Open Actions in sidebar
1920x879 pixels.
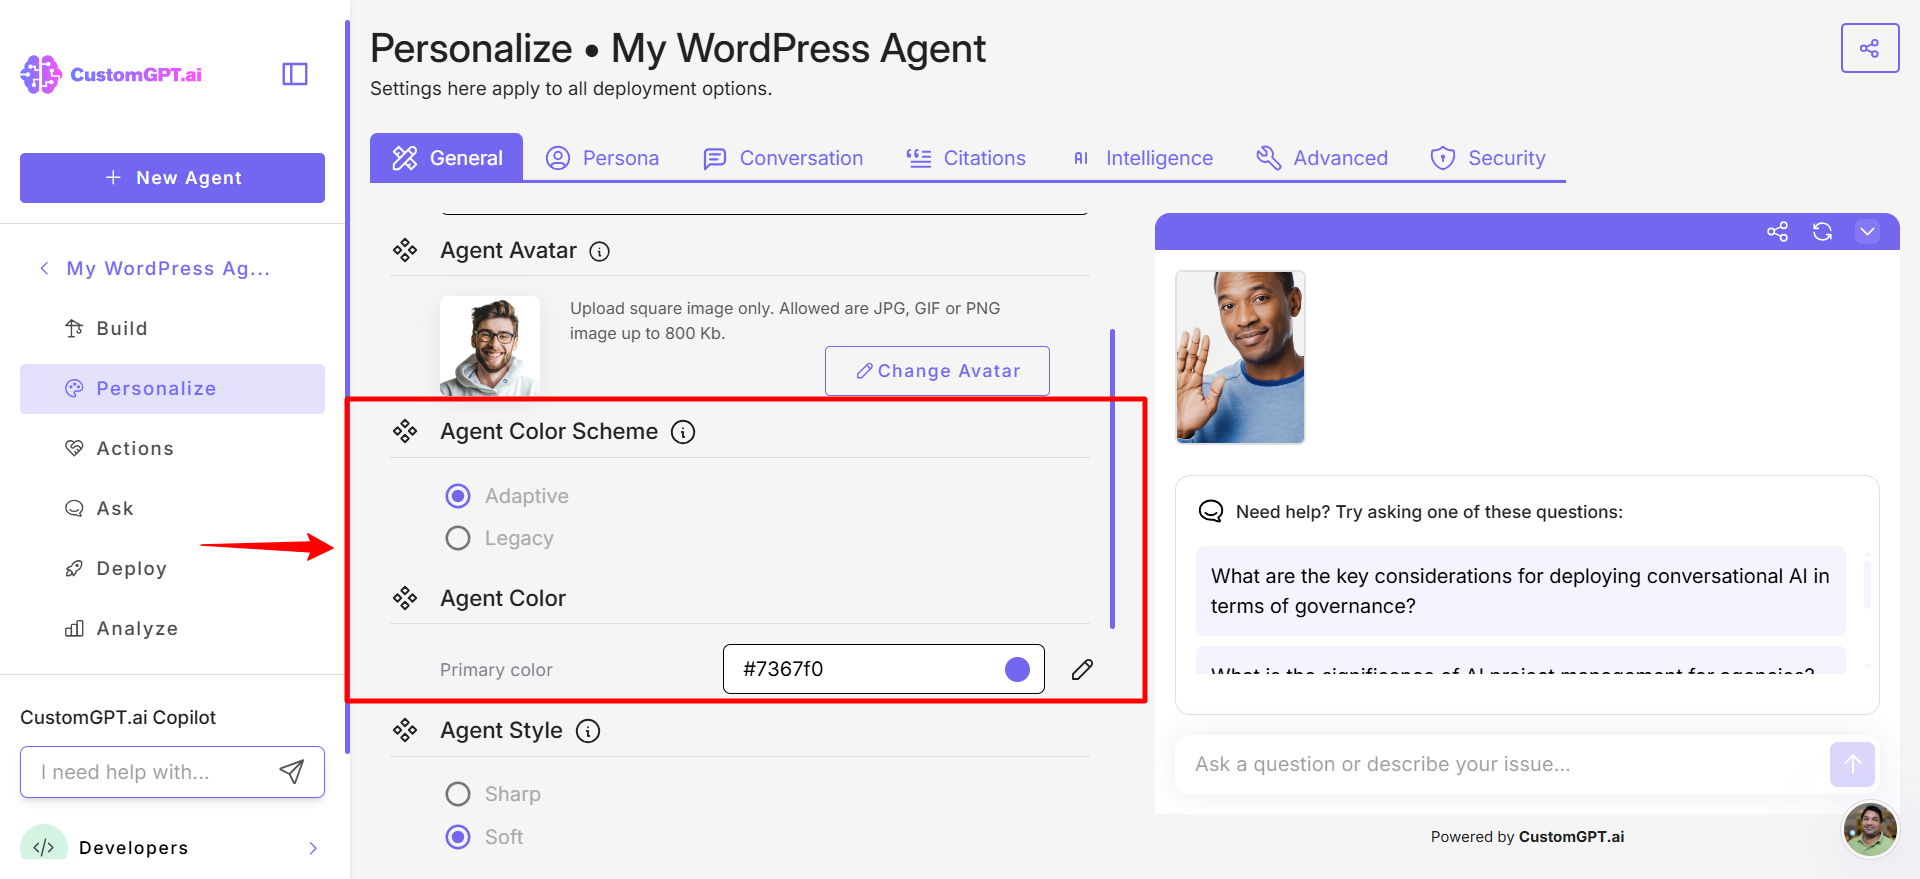click(x=172, y=449)
